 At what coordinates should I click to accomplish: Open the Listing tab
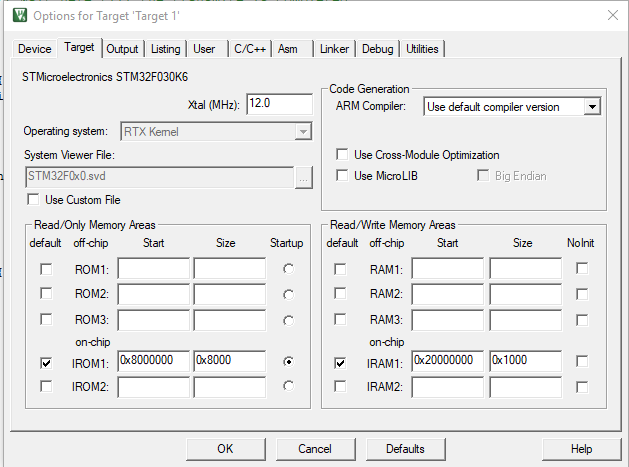(x=165, y=49)
